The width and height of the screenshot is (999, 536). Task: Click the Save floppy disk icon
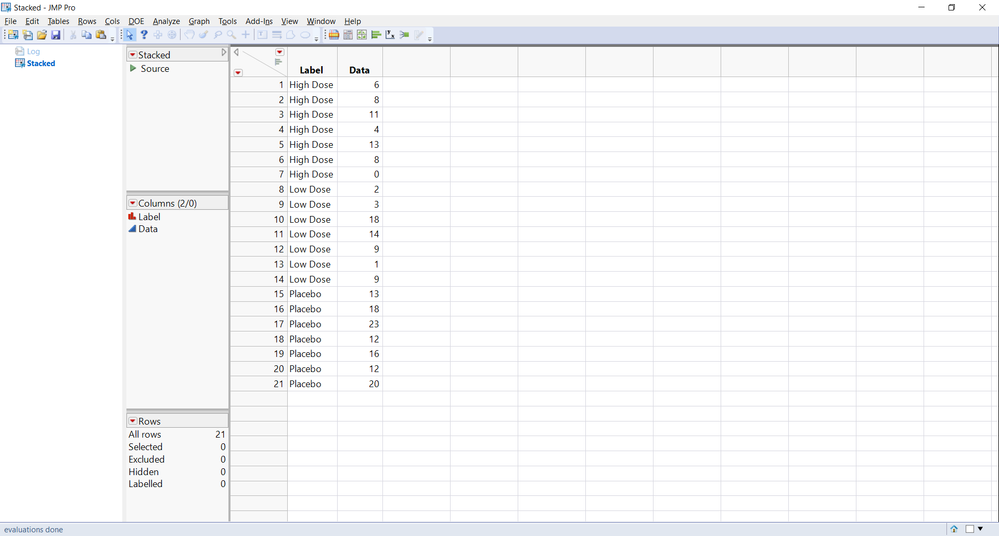pos(55,35)
